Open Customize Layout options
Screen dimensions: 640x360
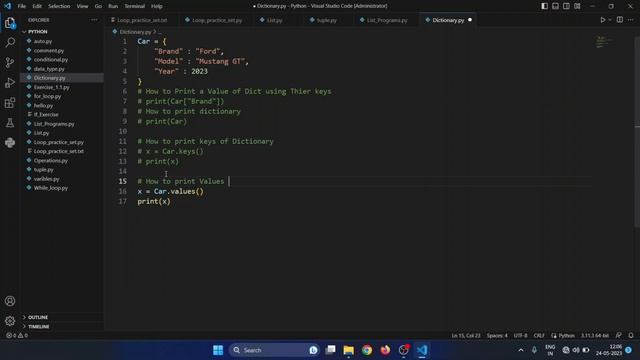pyautogui.click(x=578, y=6)
